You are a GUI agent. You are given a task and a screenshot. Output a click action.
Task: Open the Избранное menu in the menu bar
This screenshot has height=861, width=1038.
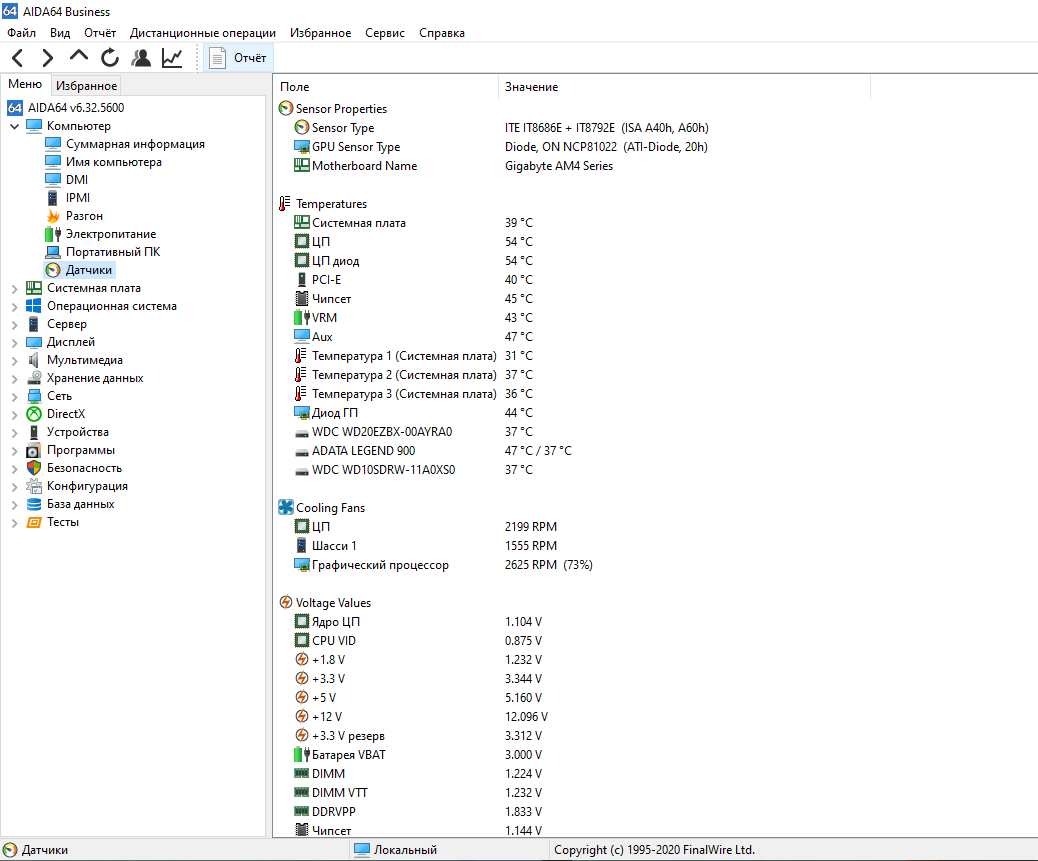pyautogui.click(x=320, y=33)
